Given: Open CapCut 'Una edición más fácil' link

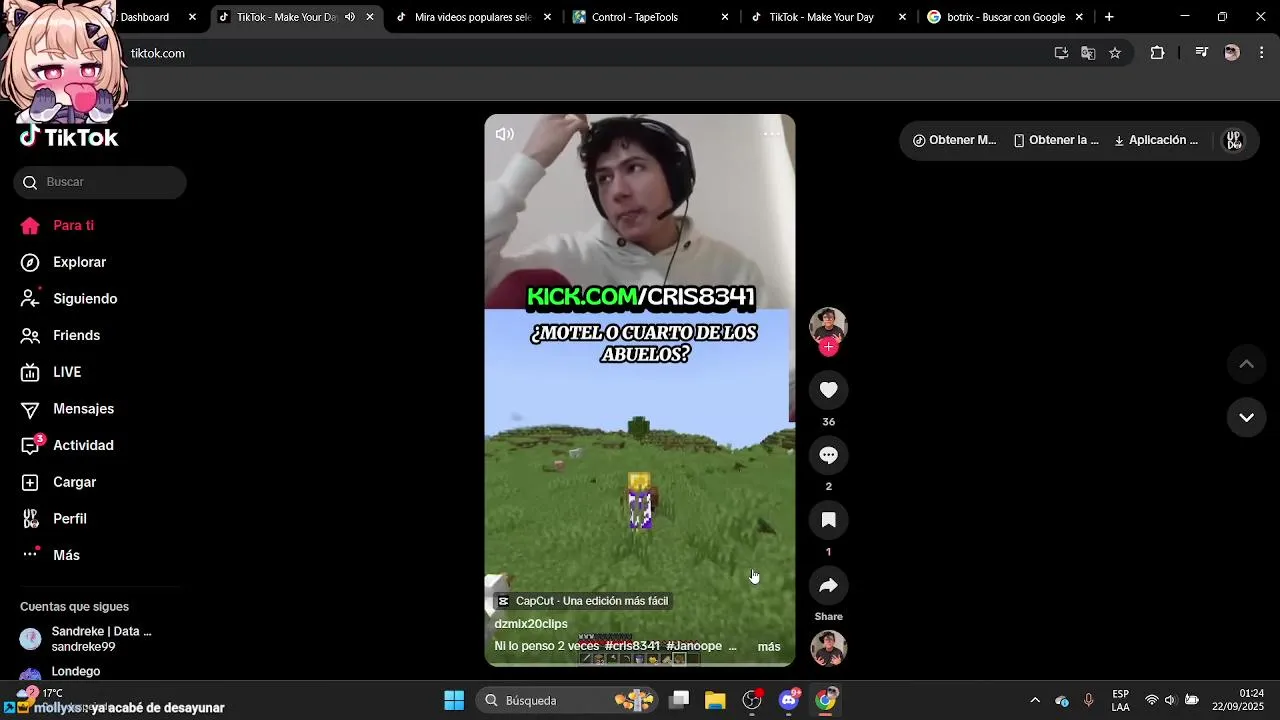Looking at the screenshot, I should (x=583, y=601).
